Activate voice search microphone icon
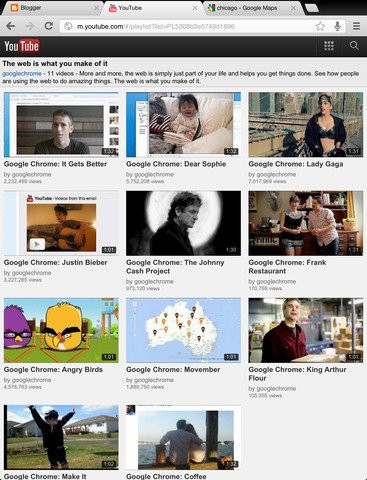This screenshot has width=367, height=480. pos(337,26)
